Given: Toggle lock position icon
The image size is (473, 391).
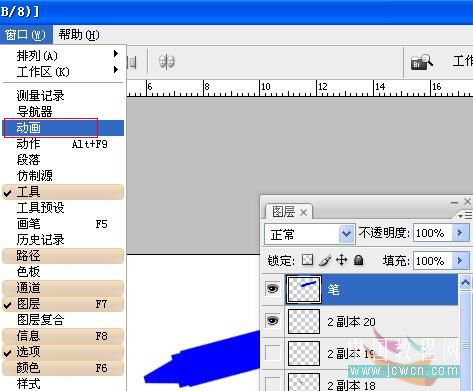Looking at the screenshot, I should pos(342,260).
